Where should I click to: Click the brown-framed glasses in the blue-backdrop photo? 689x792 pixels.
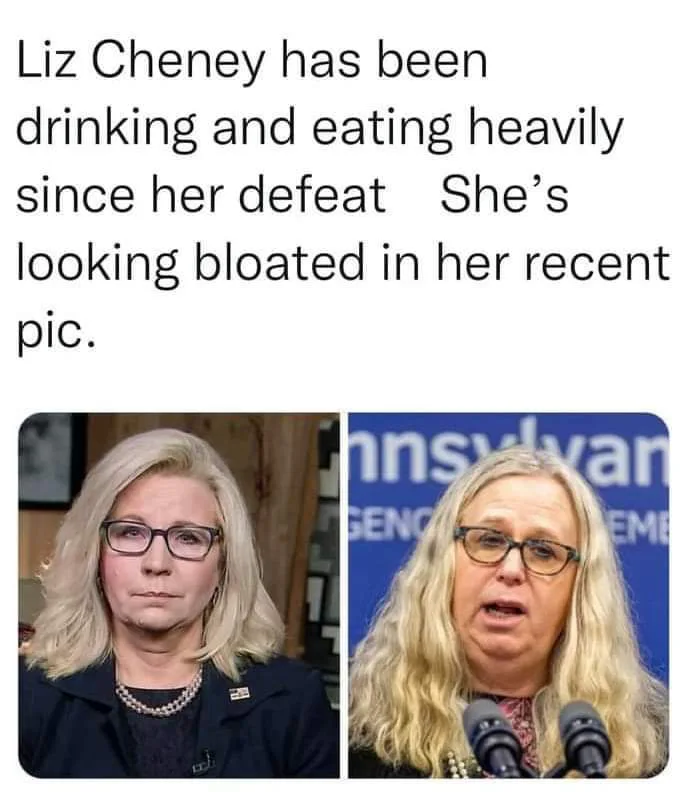pos(517,551)
